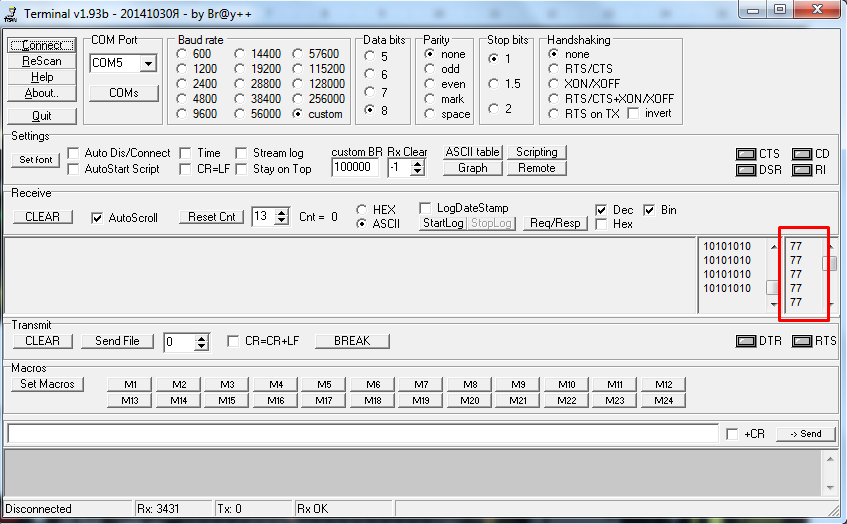Click the transmit log scrollbar up arrow
This screenshot has width=847, height=524.
click(830, 459)
